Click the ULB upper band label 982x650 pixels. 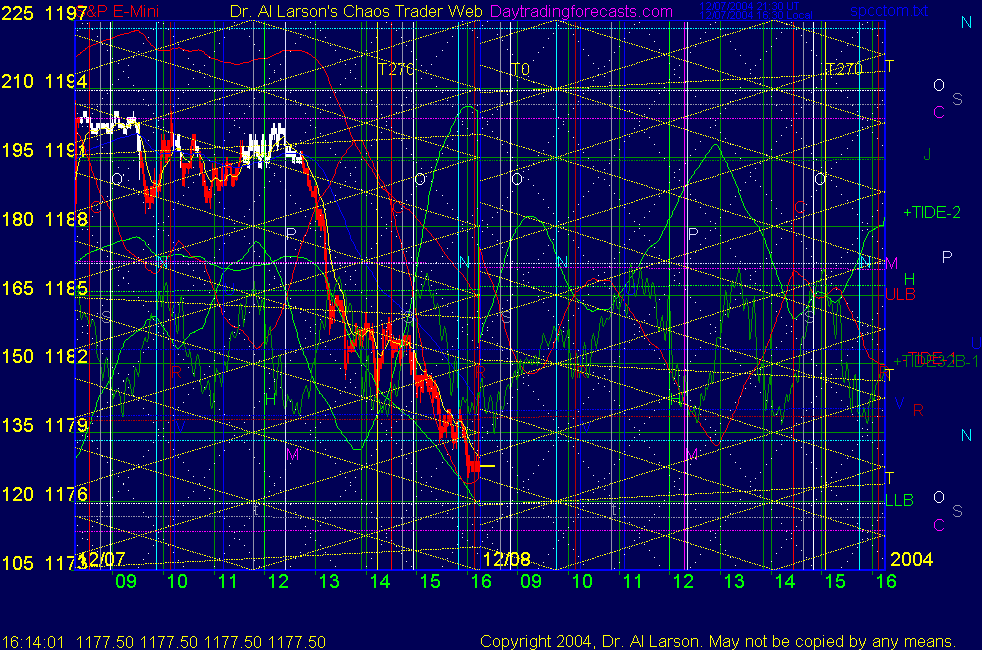click(x=900, y=294)
